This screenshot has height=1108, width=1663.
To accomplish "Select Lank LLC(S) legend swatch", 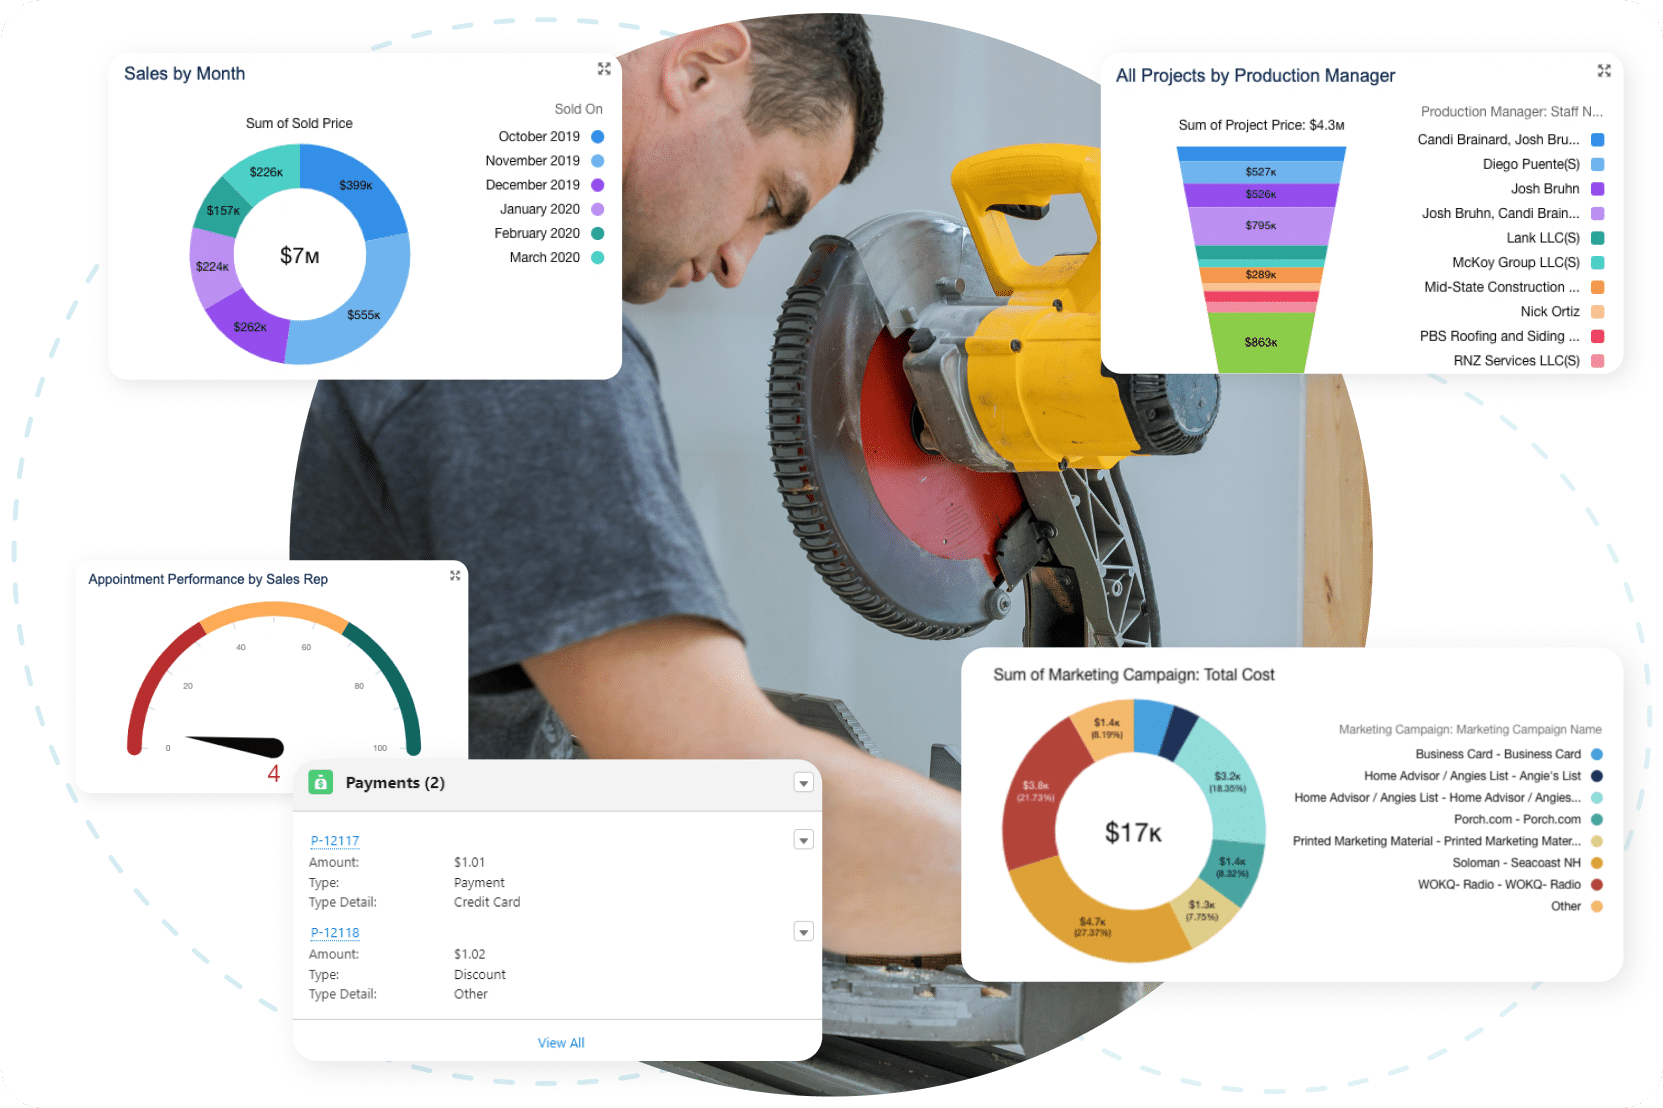I will click(x=1598, y=238).
